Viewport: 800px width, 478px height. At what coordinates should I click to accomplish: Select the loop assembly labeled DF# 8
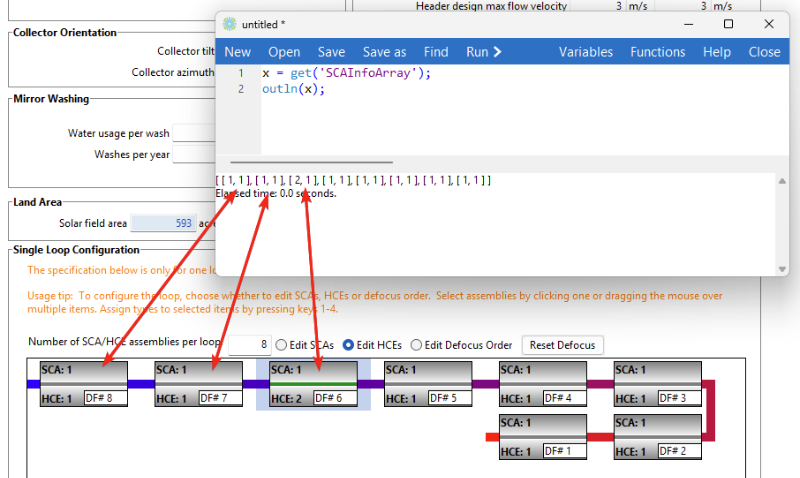(84, 384)
